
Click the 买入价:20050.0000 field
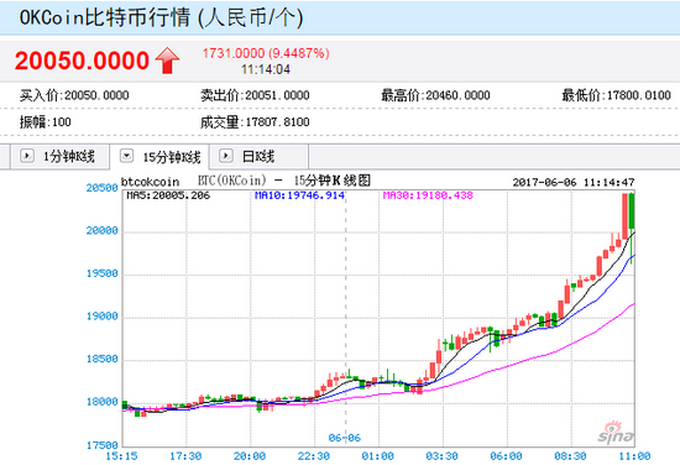(x=74, y=95)
